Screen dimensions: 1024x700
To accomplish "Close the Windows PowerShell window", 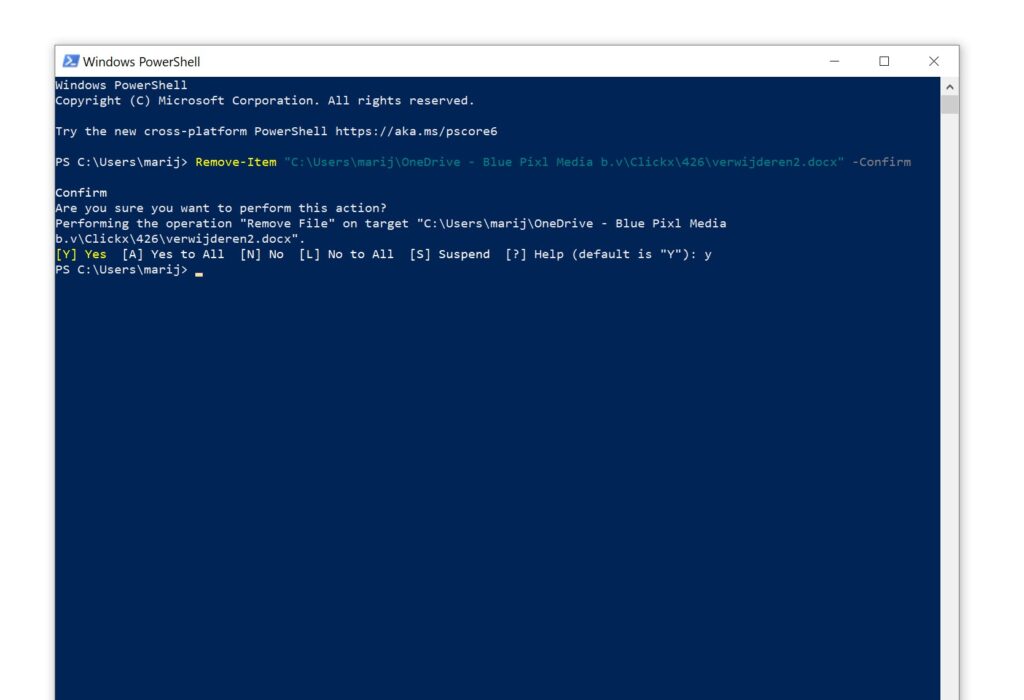I will point(934,61).
